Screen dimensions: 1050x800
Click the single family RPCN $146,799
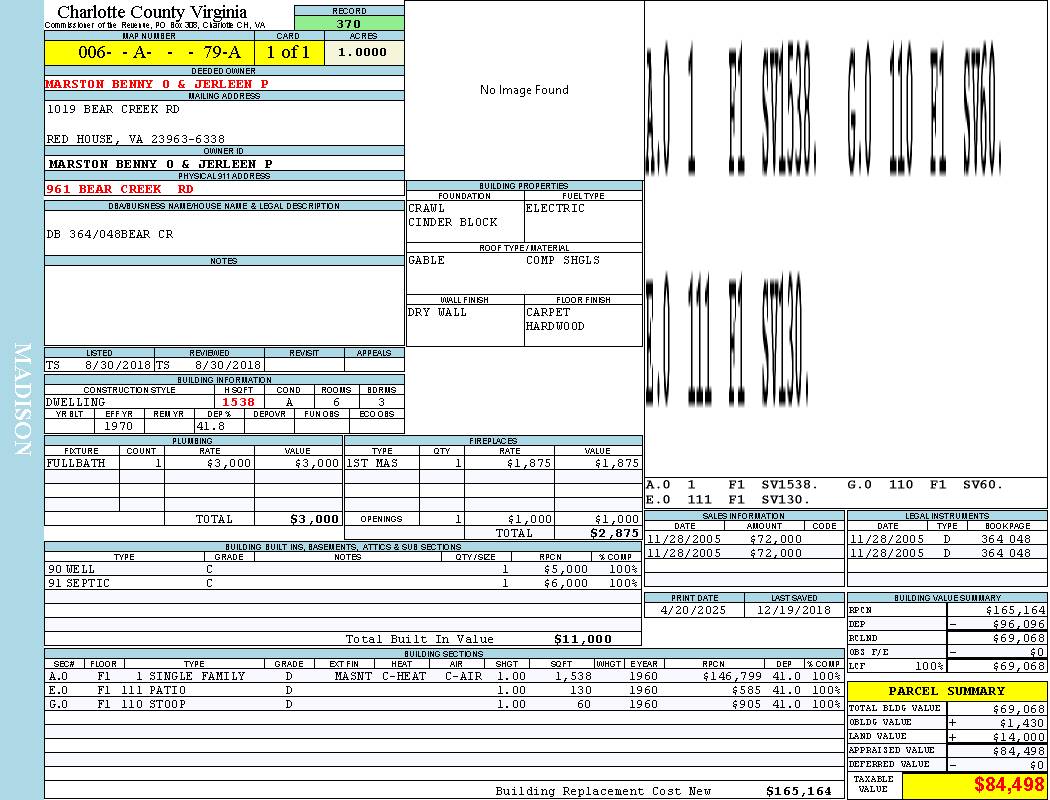[x=733, y=677]
